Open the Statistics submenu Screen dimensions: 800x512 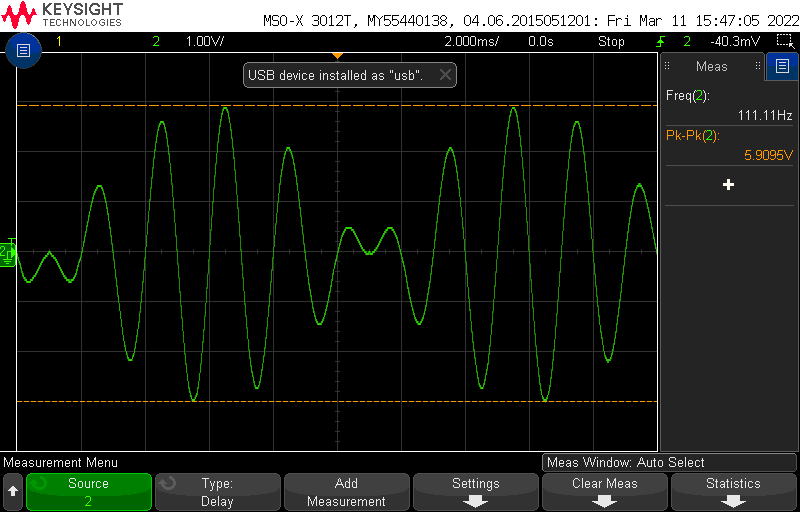[733, 492]
